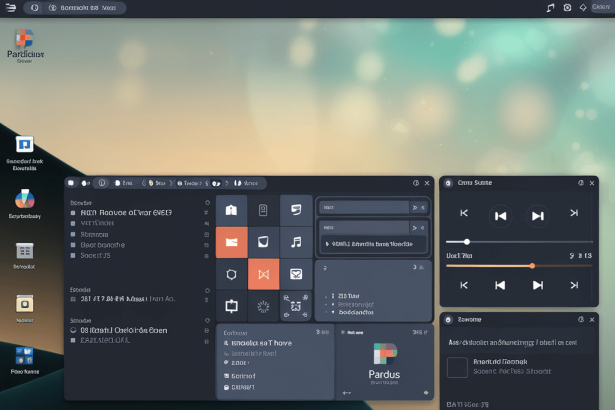Viewport: 615px width, 410px height.
Task: Select the scroll document tile
Action: coord(296,210)
